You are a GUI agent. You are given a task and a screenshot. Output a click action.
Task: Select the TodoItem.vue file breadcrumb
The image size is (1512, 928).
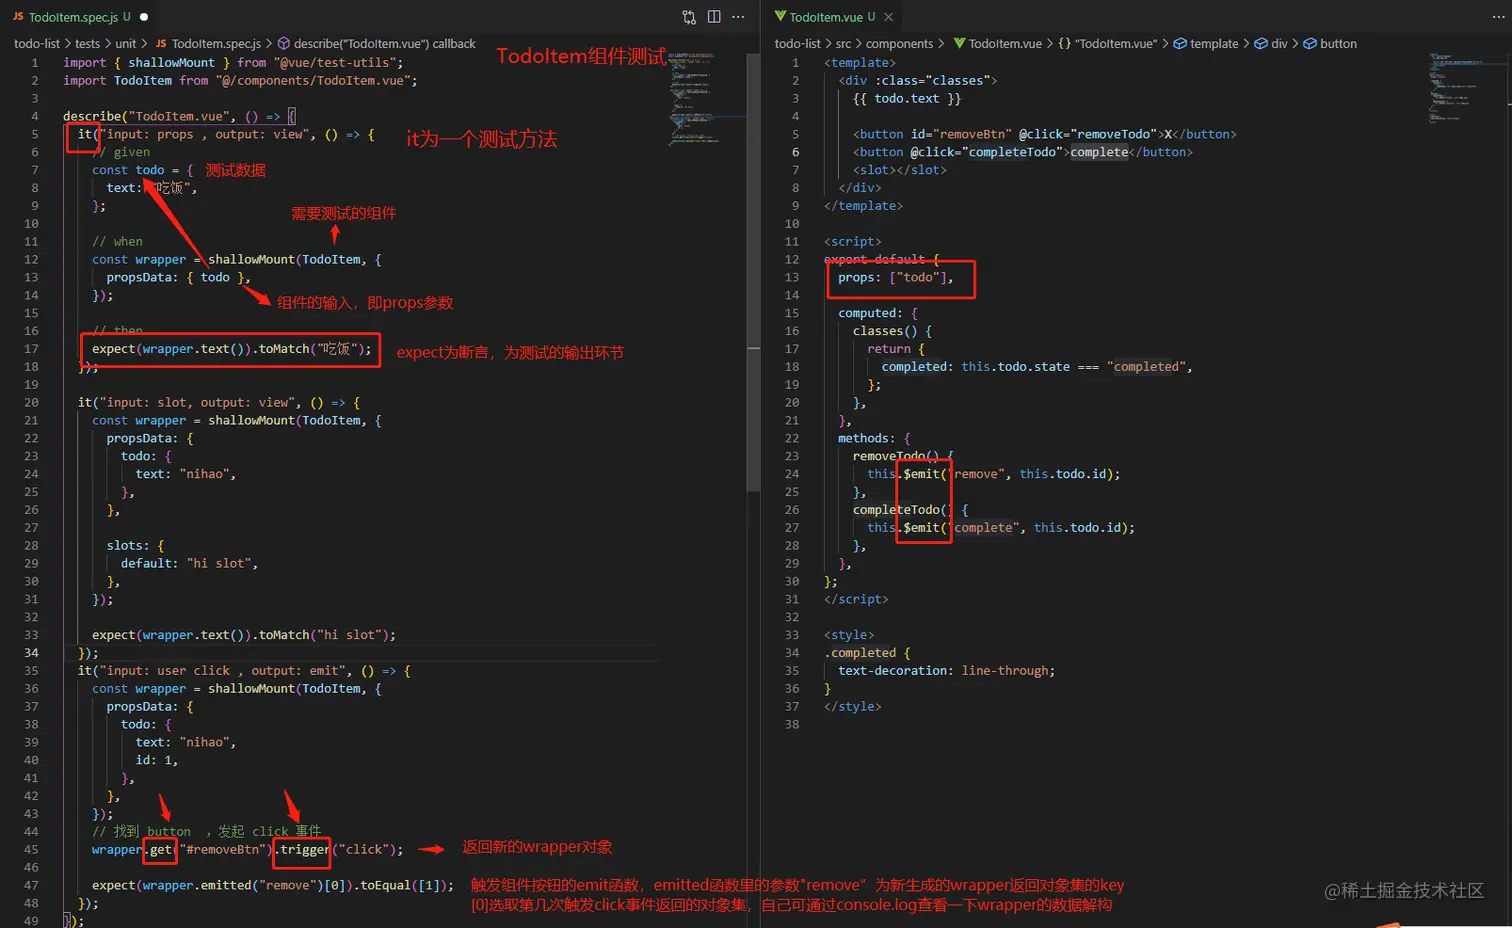coord(998,44)
